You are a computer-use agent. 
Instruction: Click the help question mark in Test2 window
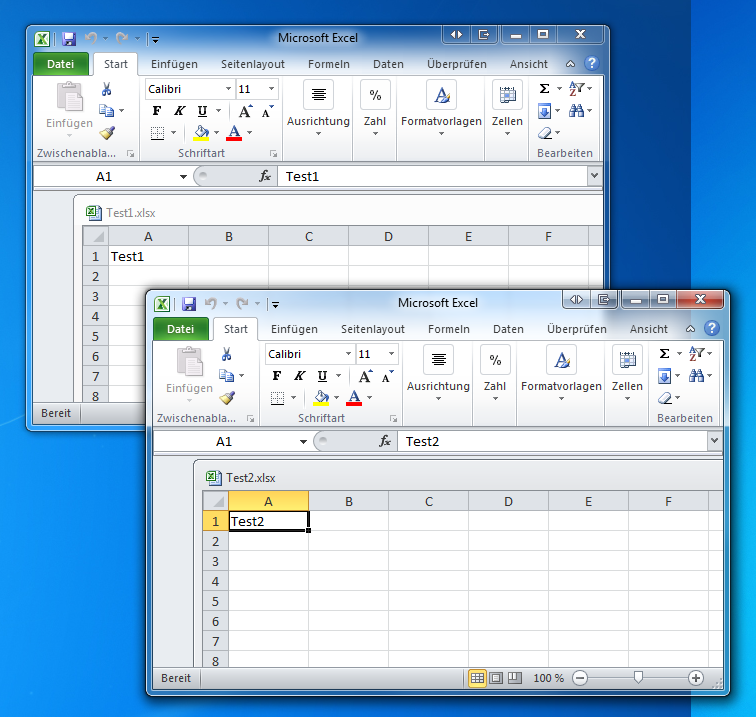[712, 328]
